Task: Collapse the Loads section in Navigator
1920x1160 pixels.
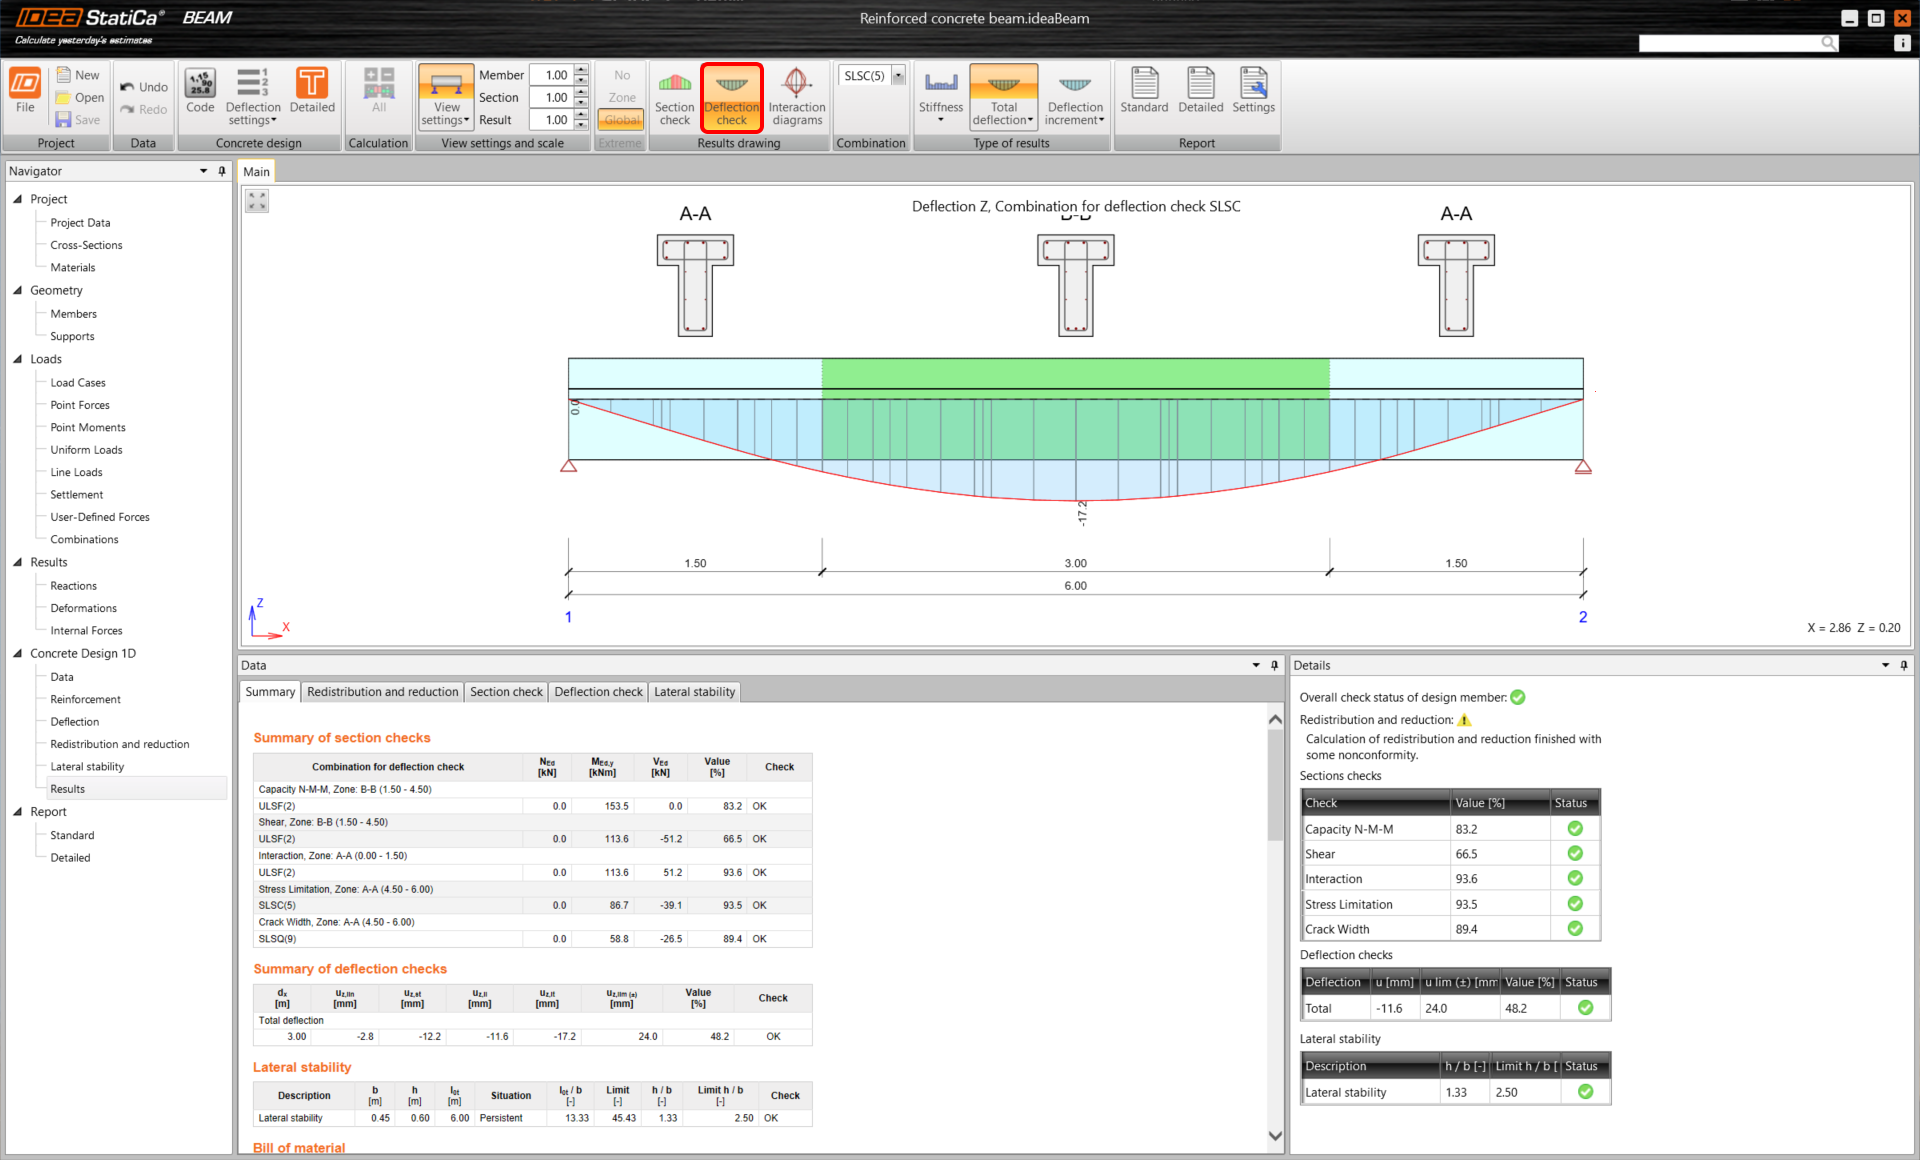Action: pos(18,359)
